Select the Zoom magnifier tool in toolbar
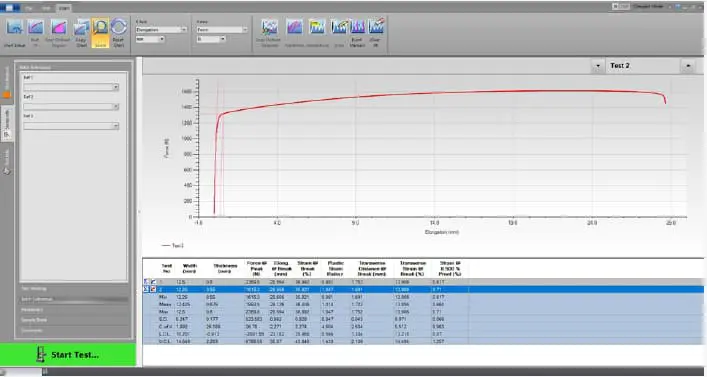 100,32
